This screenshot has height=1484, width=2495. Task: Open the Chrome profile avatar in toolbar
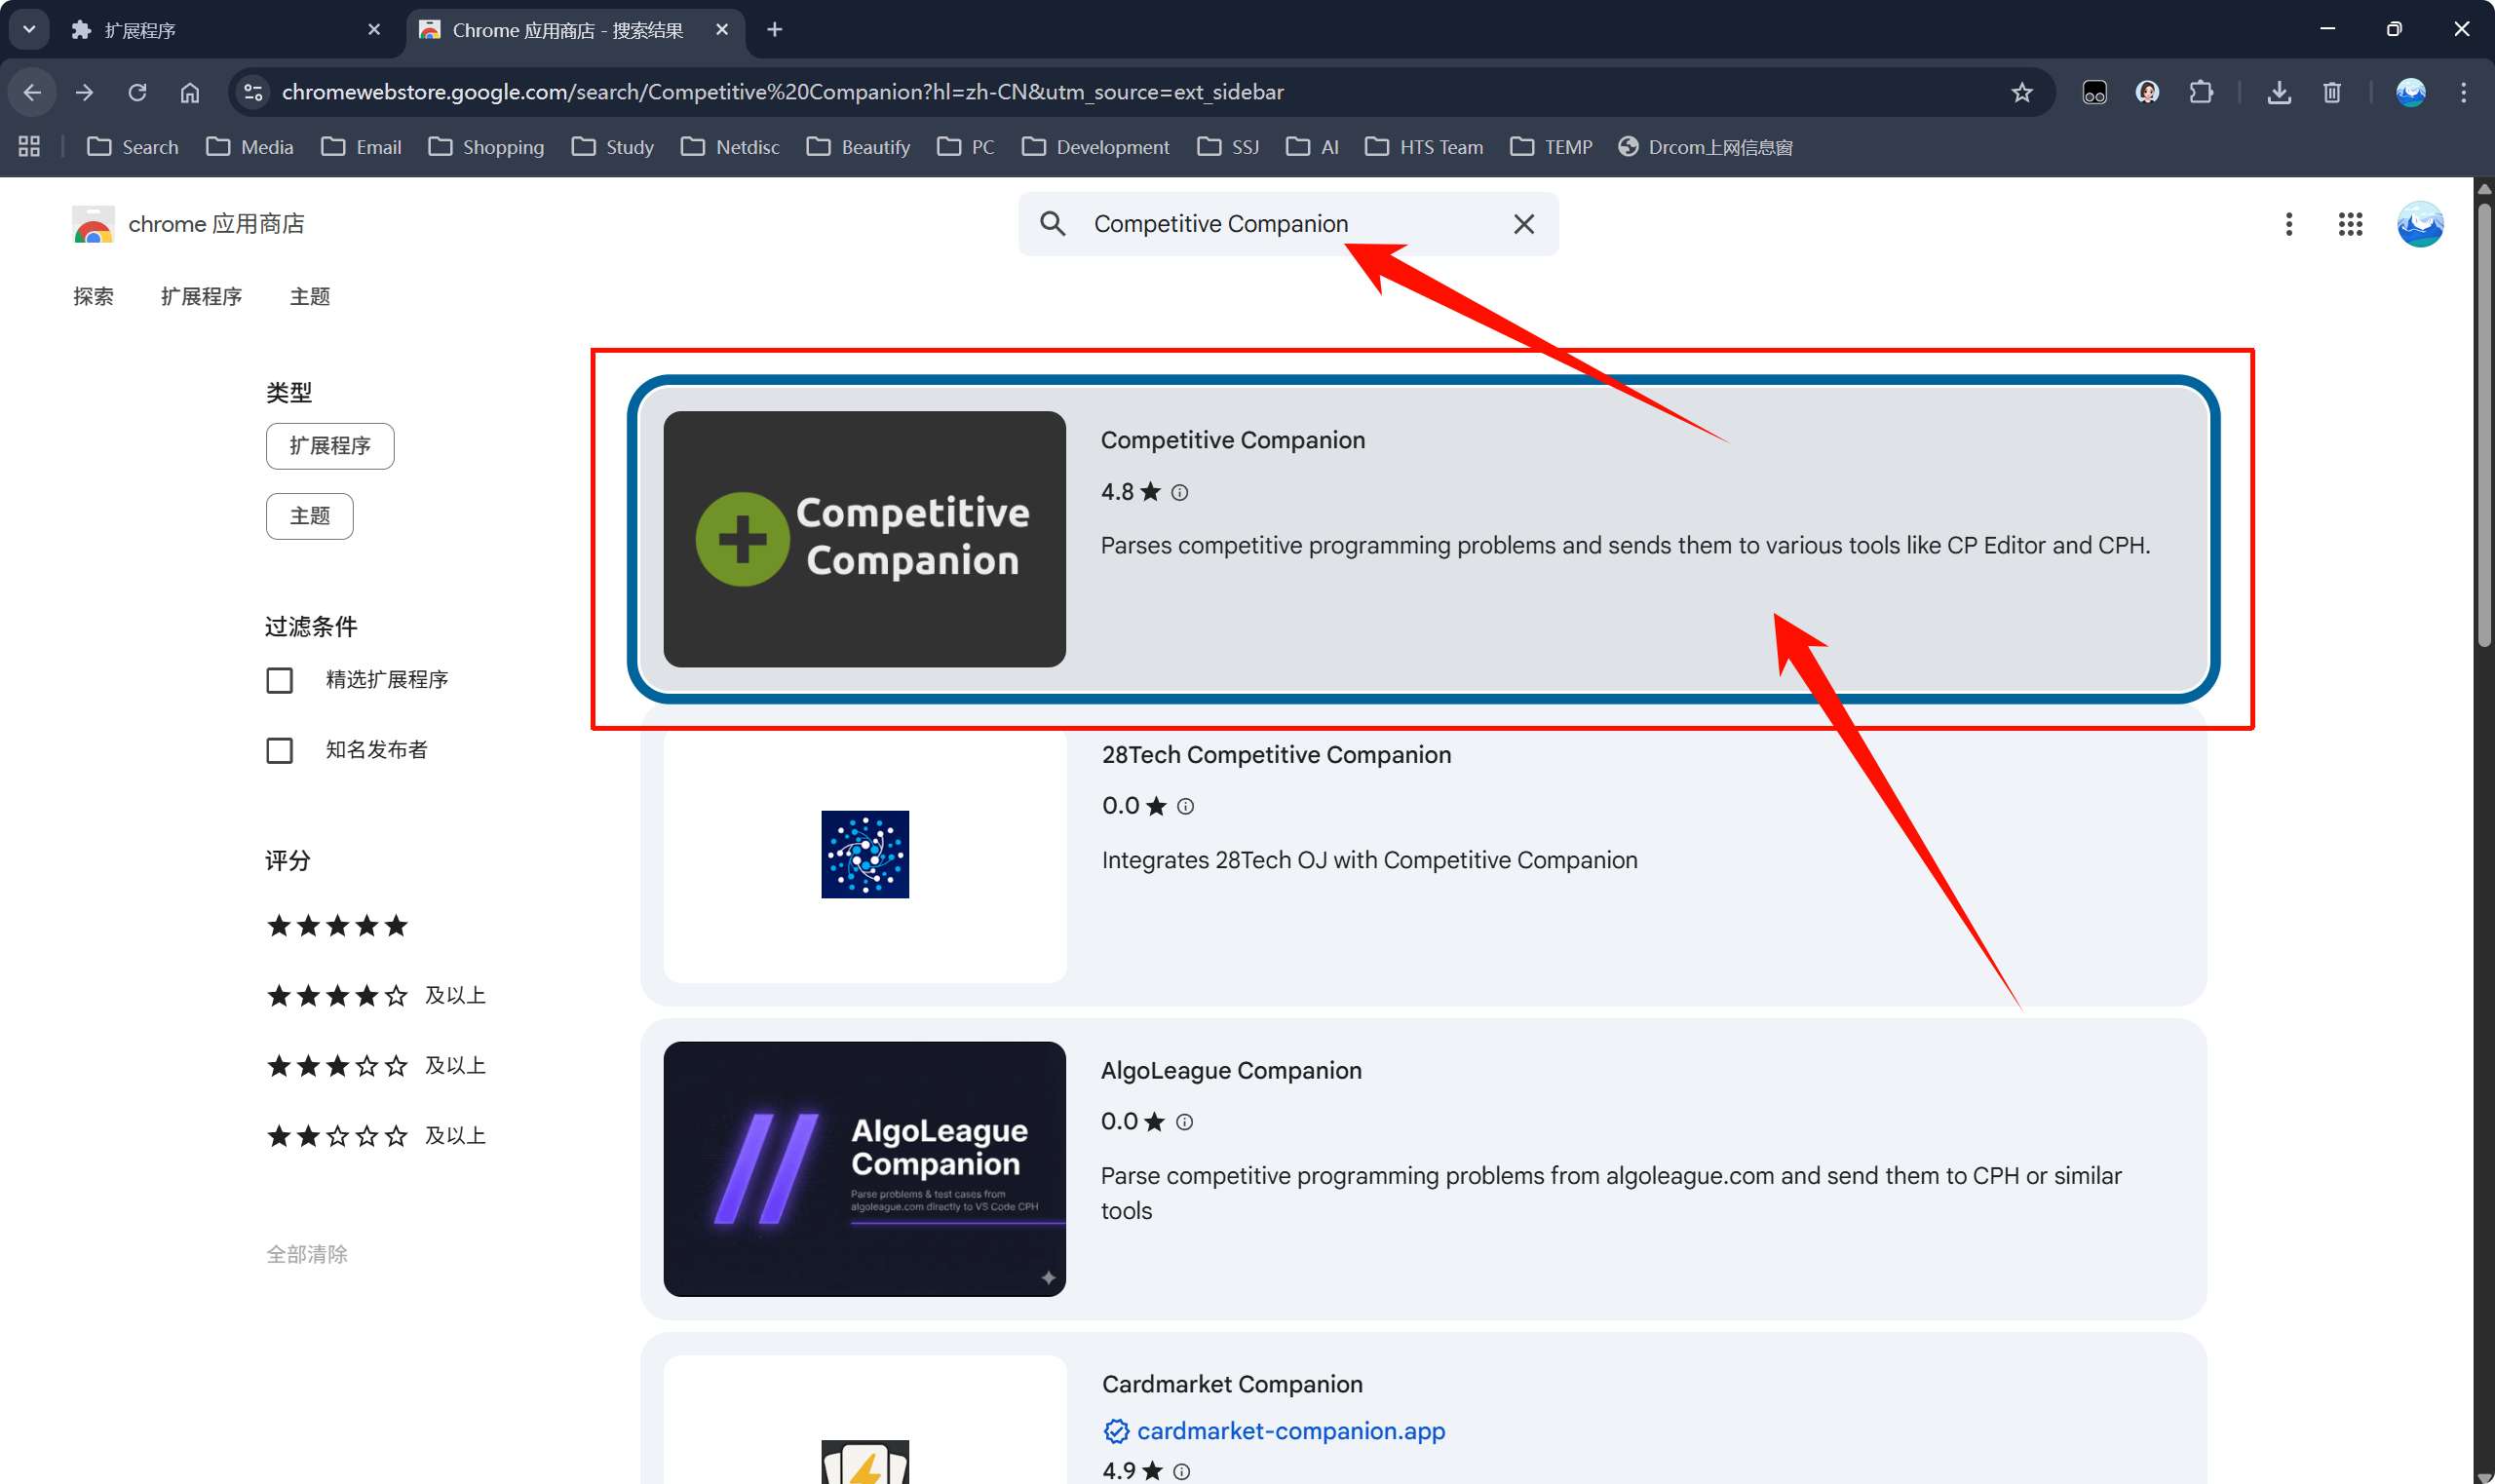click(x=2410, y=92)
